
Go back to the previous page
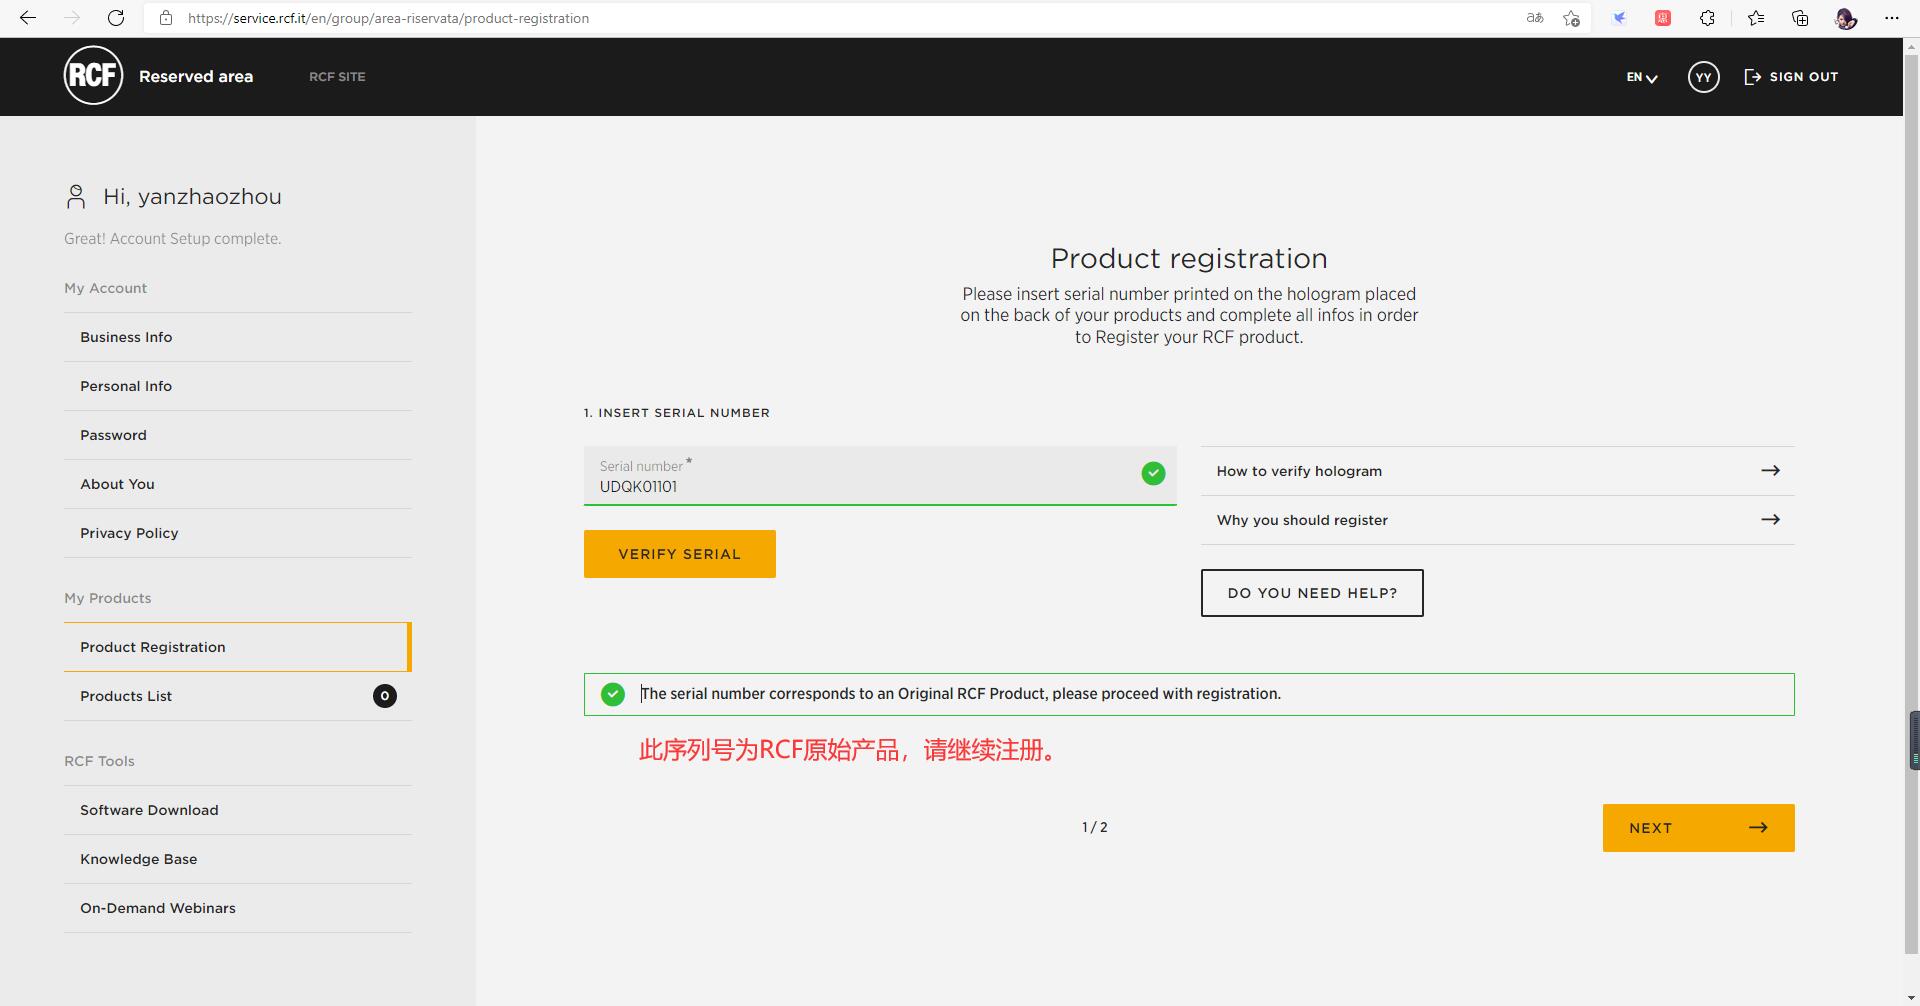coord(28,18)
